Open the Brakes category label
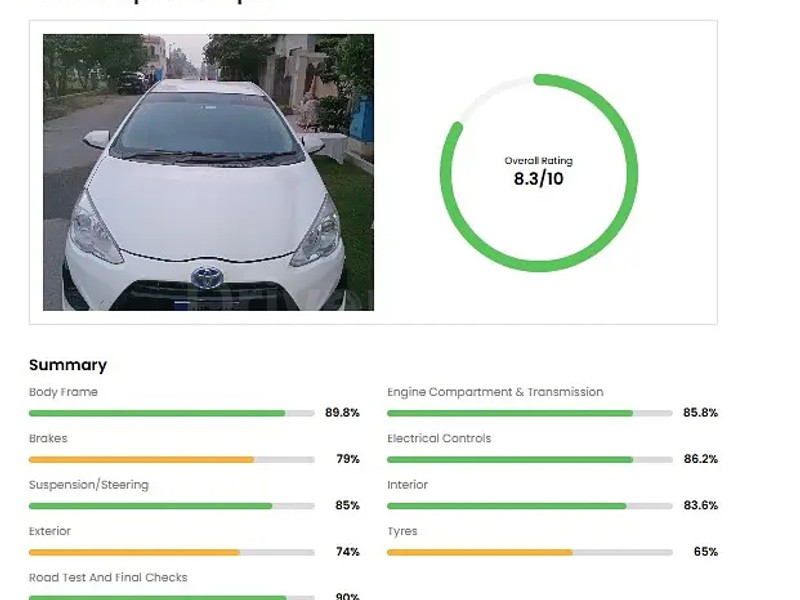The height and width of the screenshot is (600, 800). pos(48,438)
